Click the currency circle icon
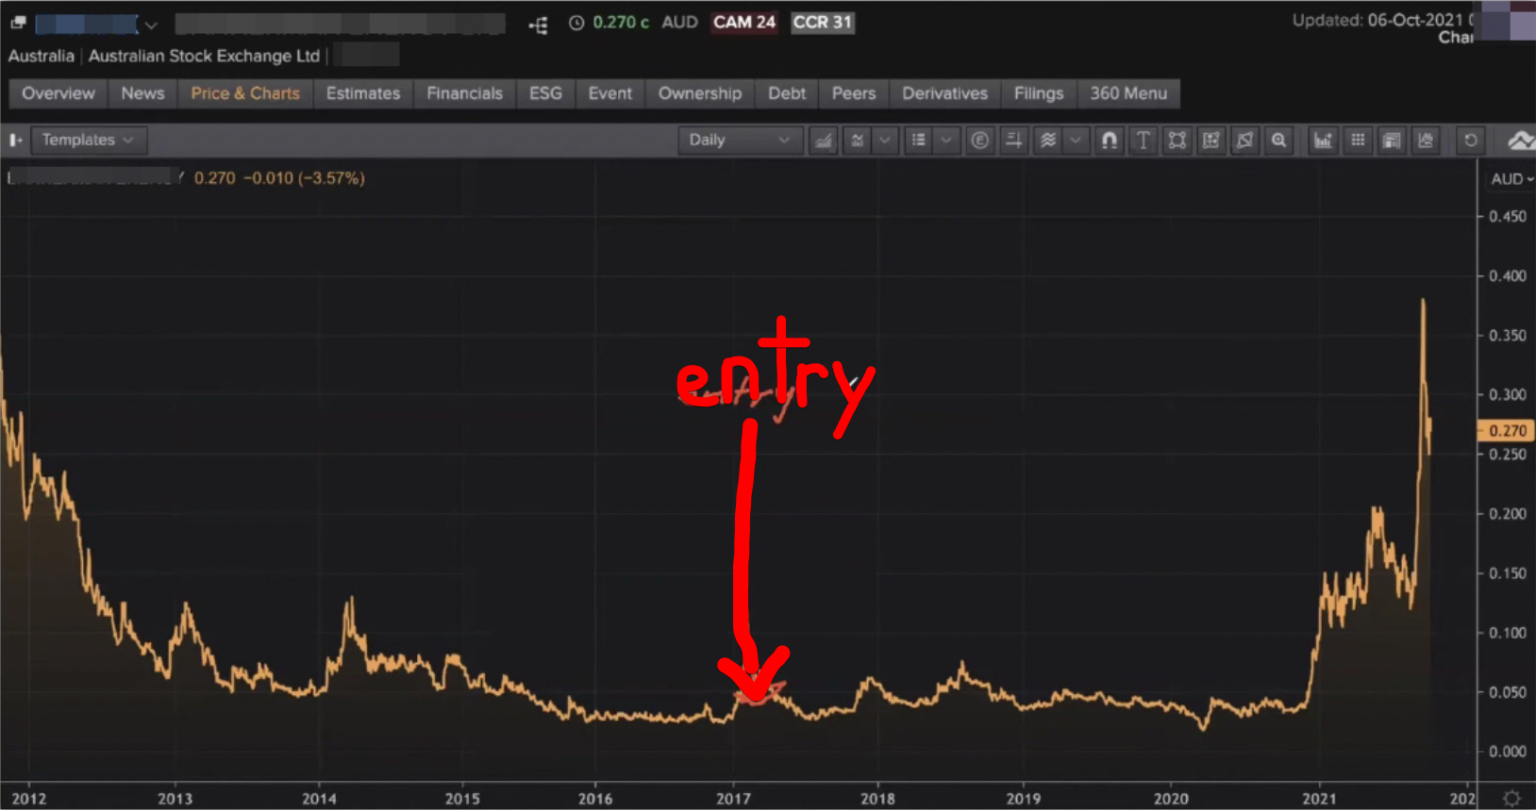 pyautogui.click(x=980, y=140)
